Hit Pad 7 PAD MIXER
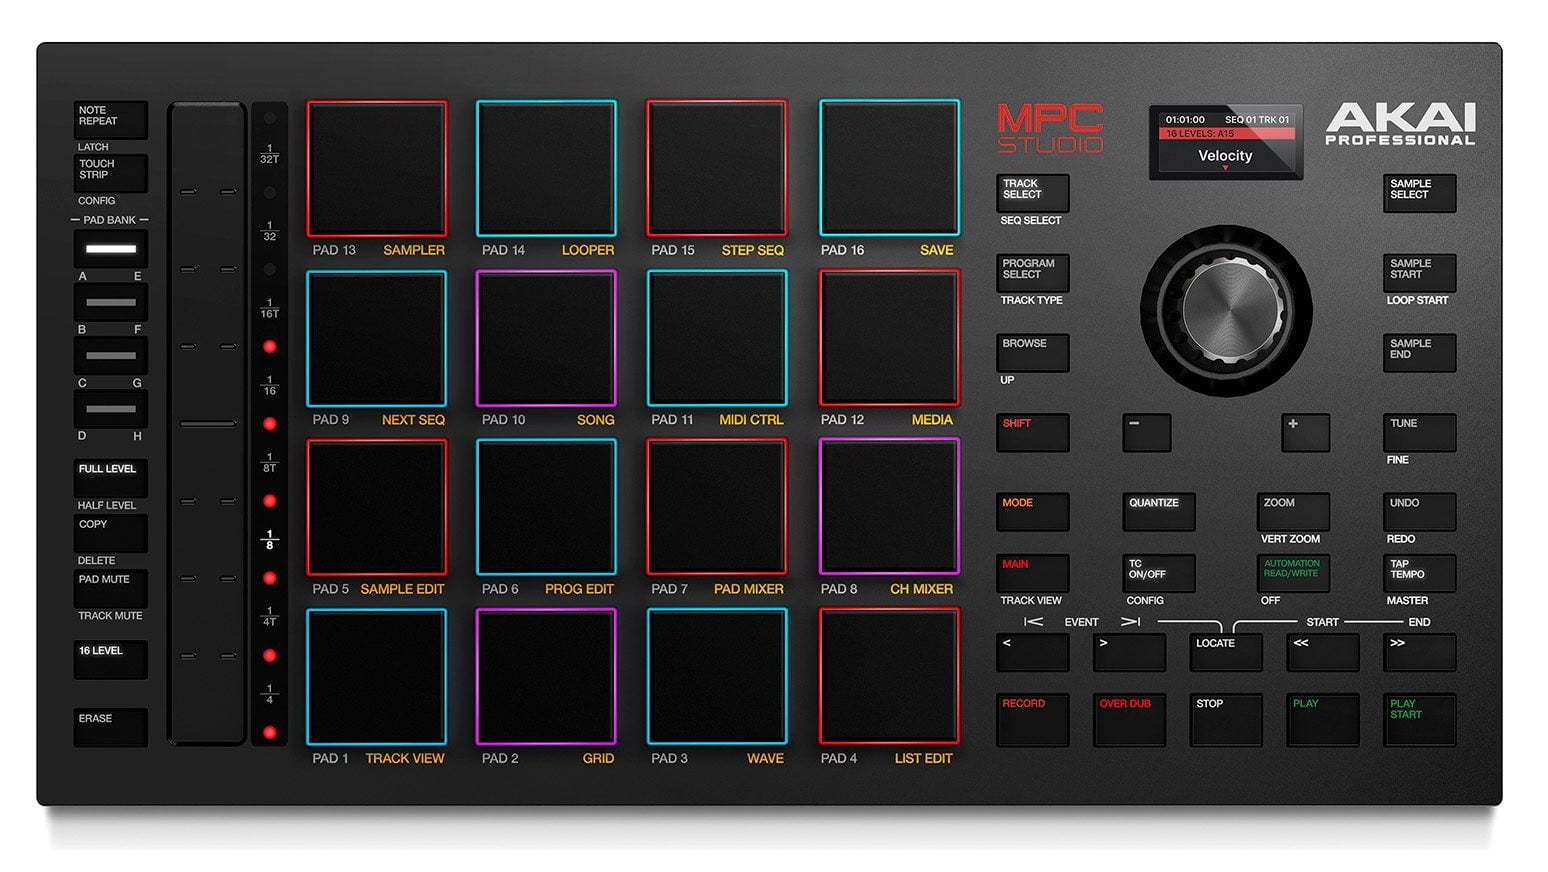Screen dimensions: 1548x872 click(x=716, y=507)
